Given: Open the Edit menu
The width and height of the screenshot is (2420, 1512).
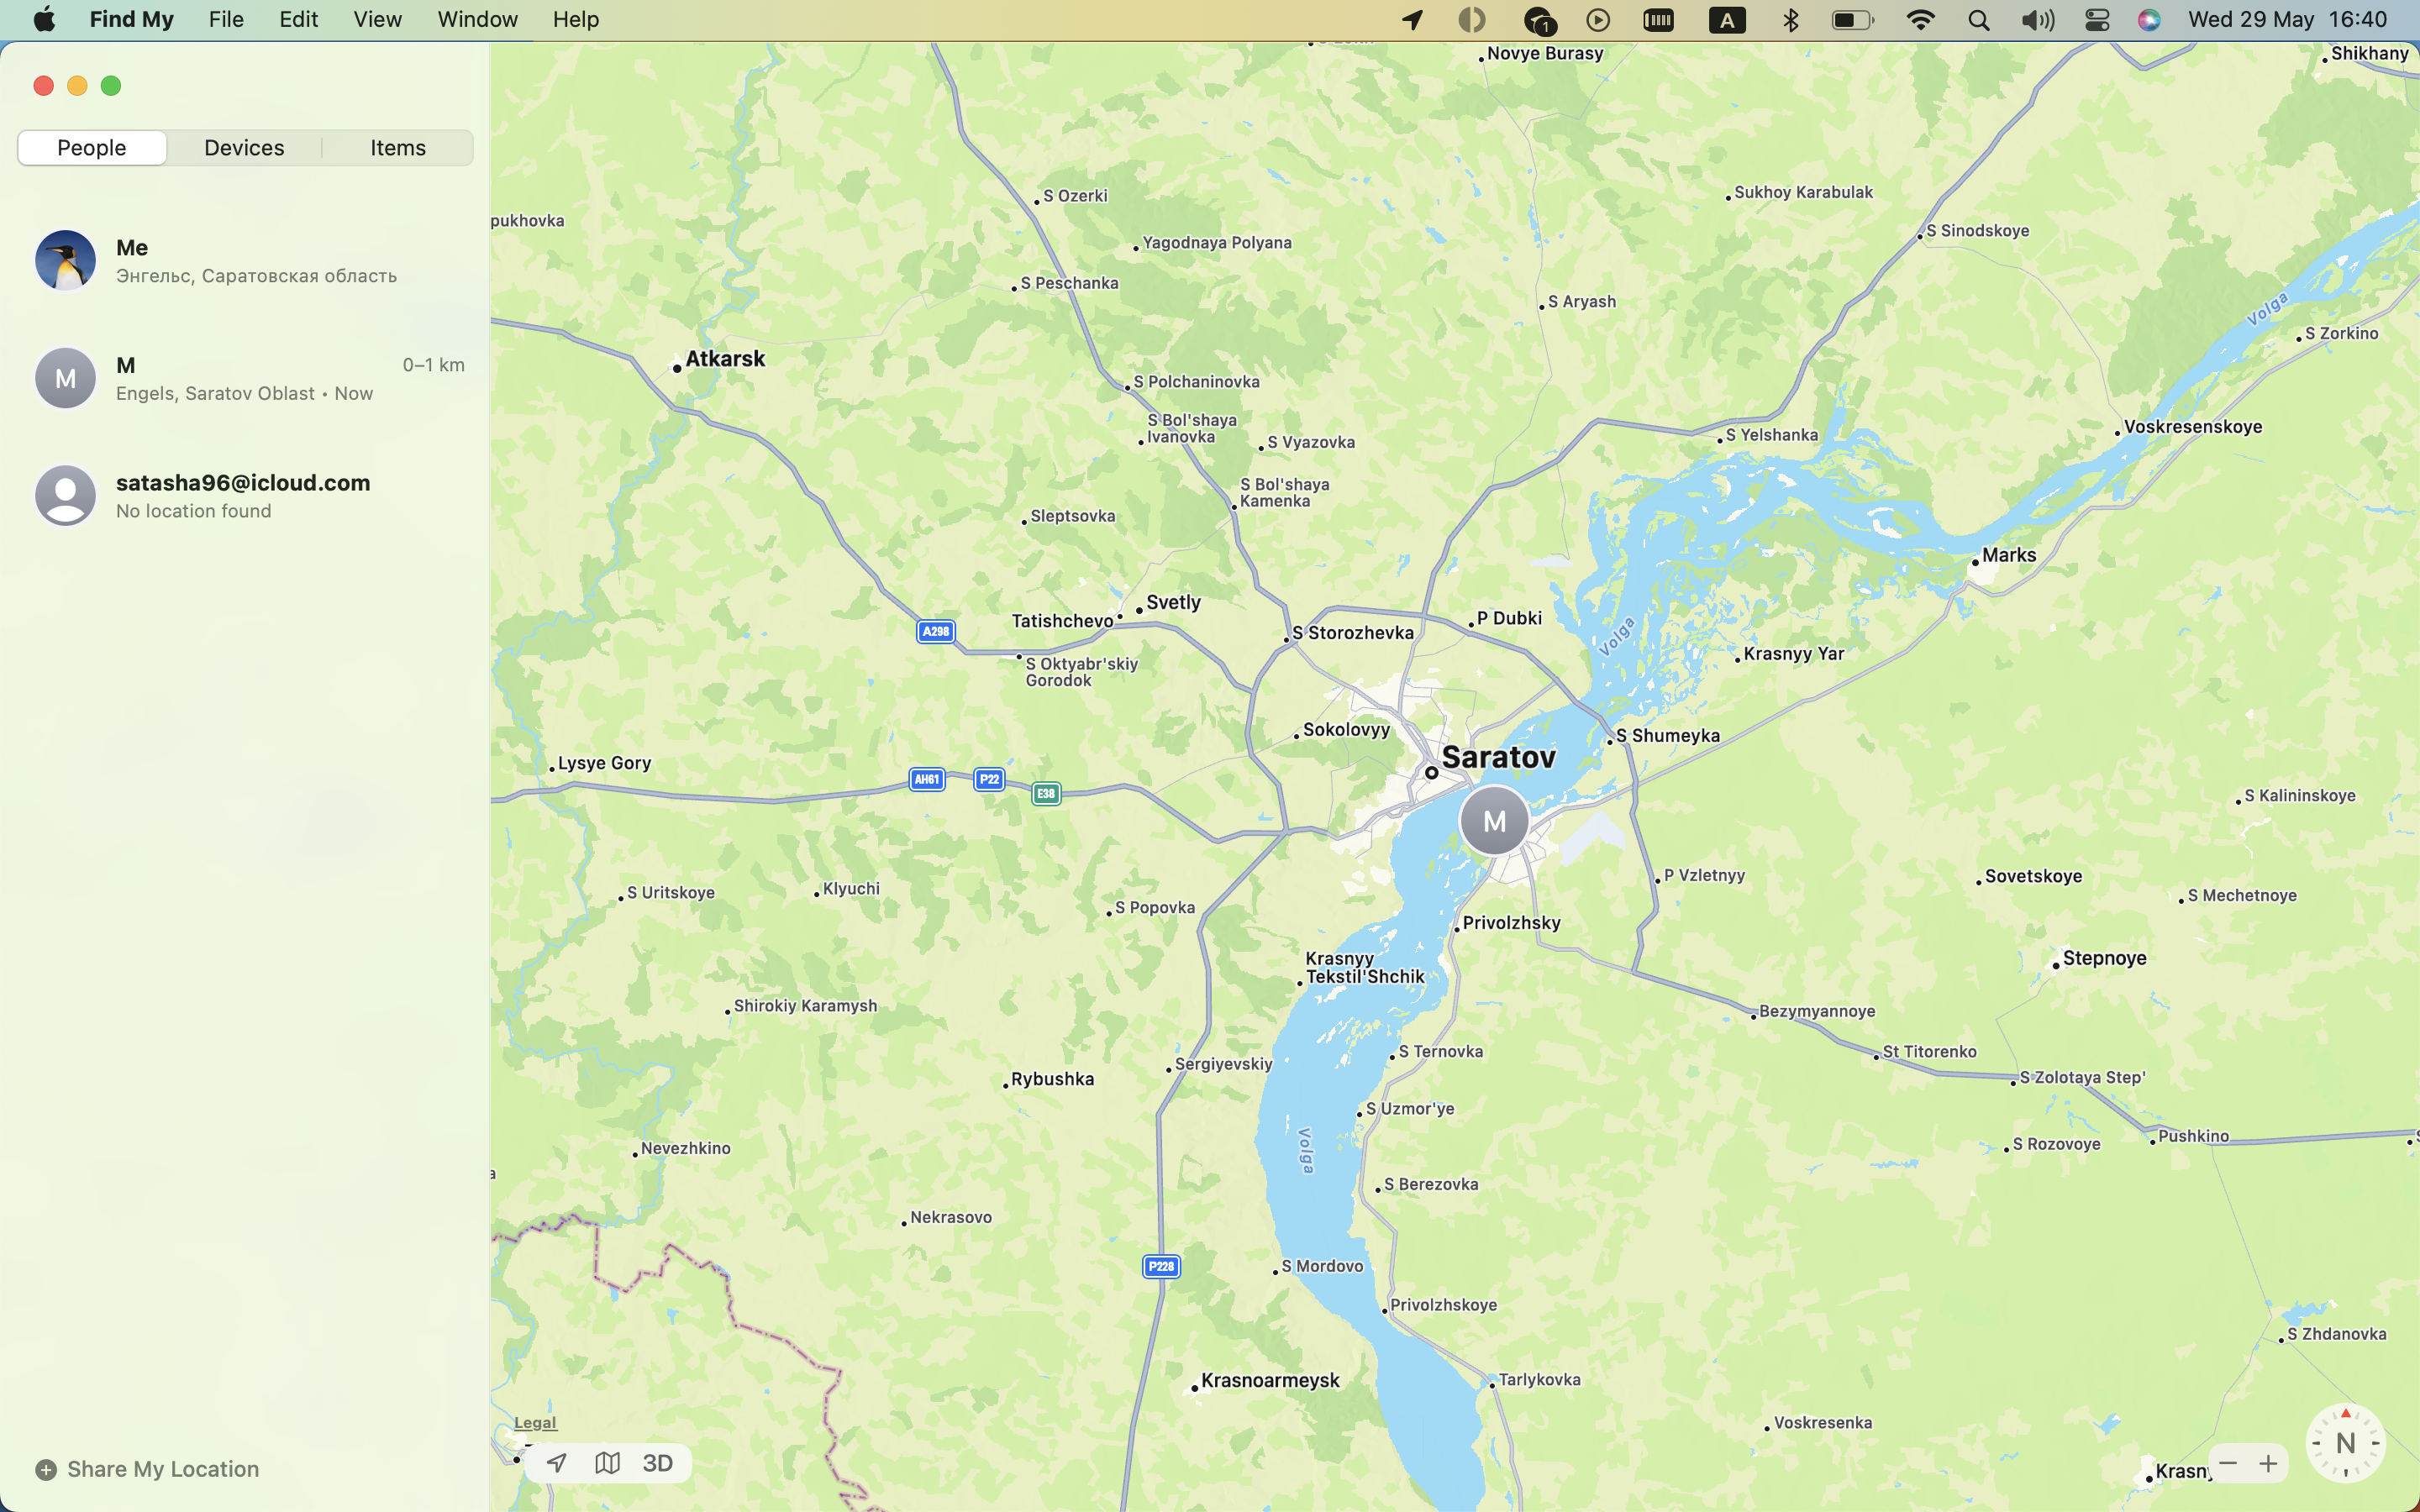Looking at the screenshot, I should click(298, 19).
